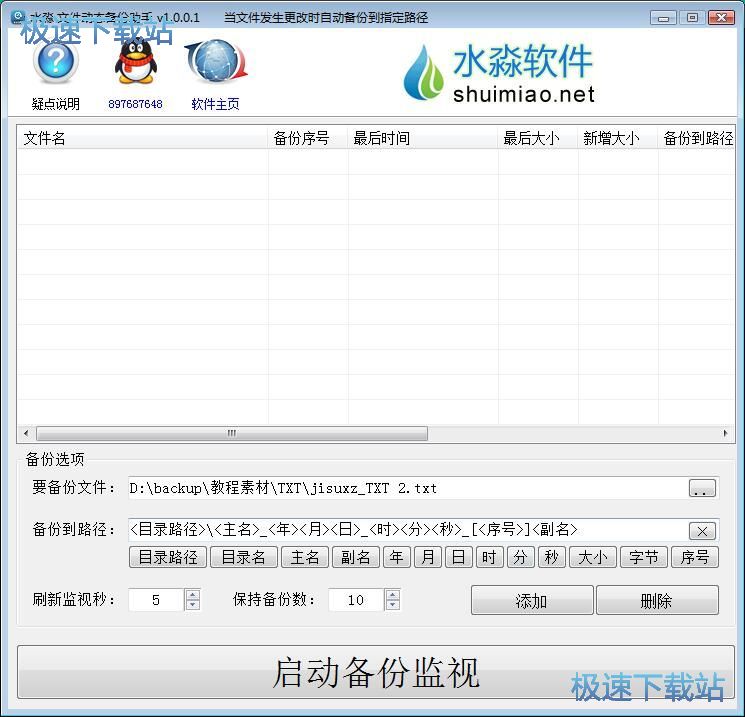Image resolution: width=745 pixels, height=717 pixels.
Task: Sort by the 备份到路径 column header
Action: (697, 138)
